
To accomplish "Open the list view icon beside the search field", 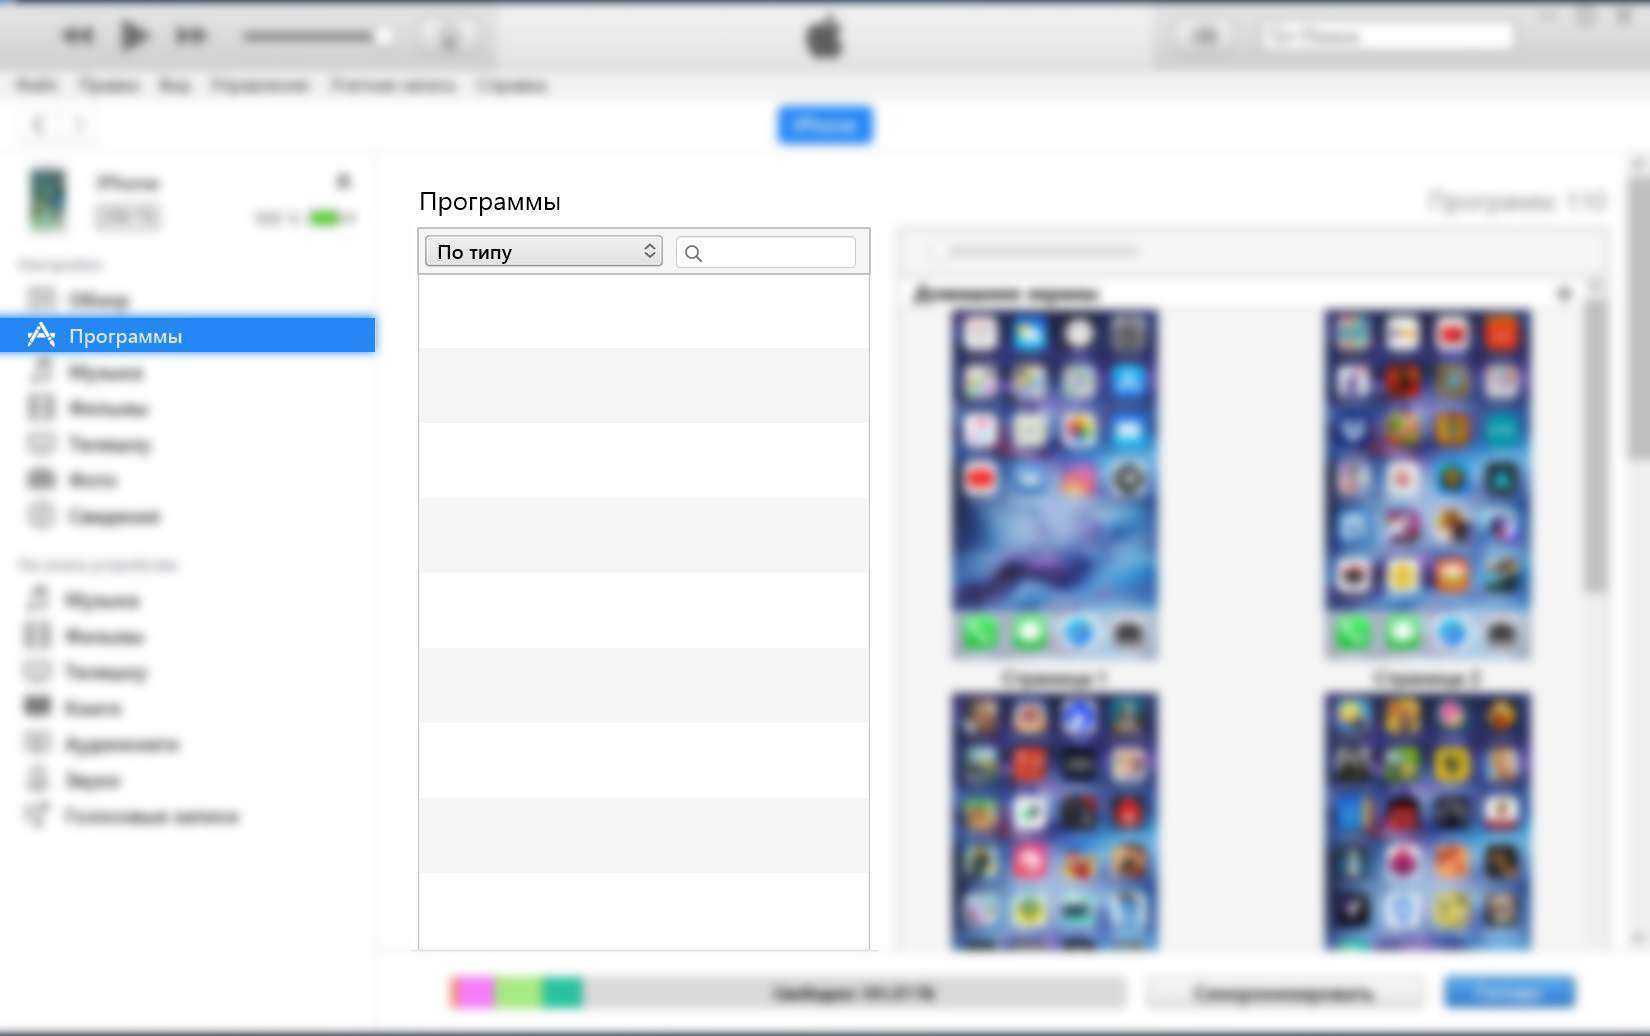I will coord(1204,37).
